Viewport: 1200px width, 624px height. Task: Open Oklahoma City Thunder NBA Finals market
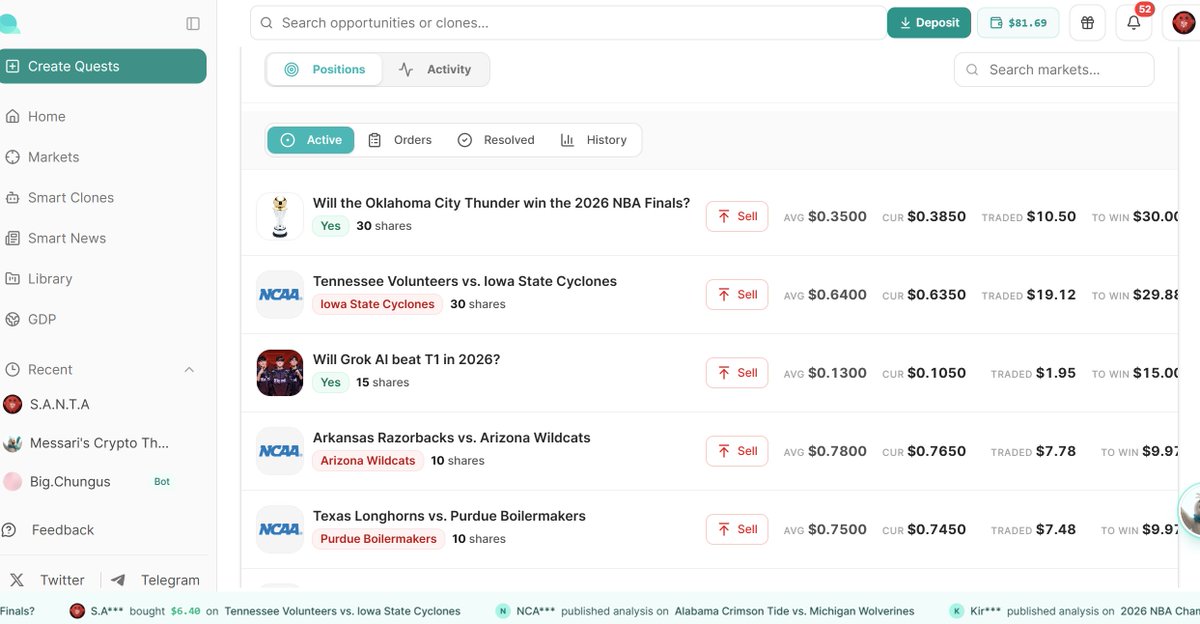501,203
